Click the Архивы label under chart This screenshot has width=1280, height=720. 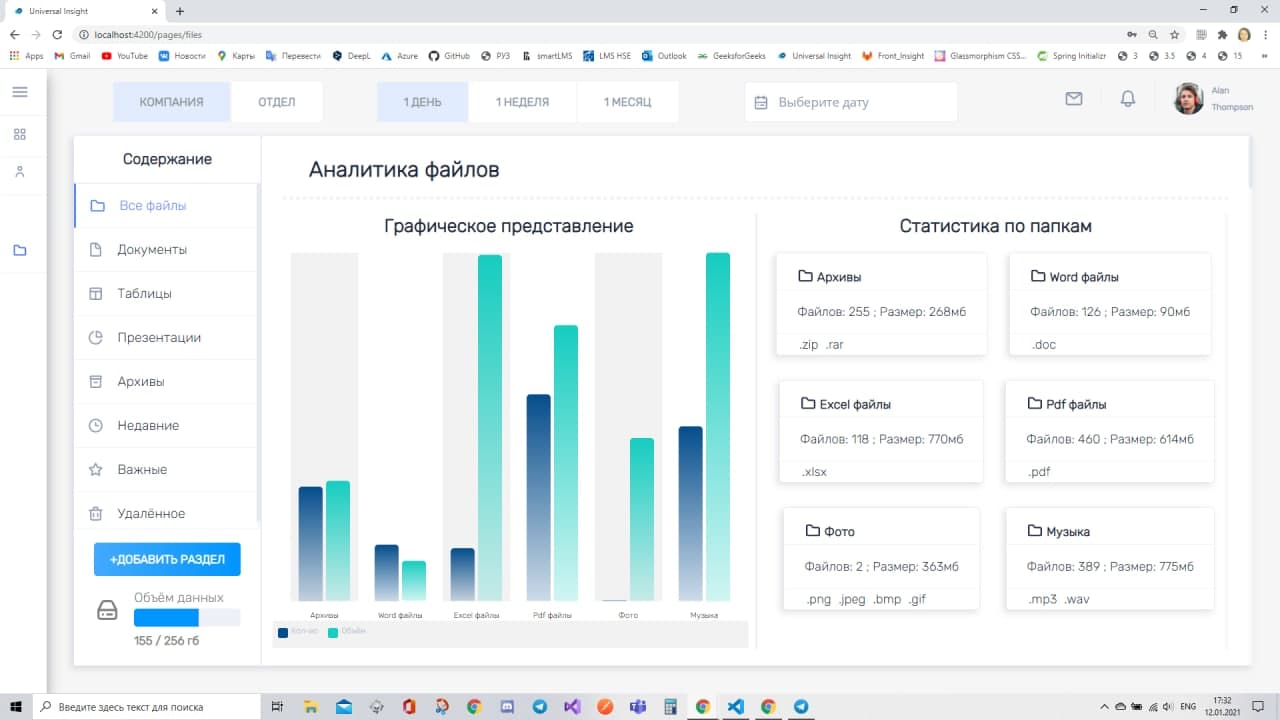click(324, 615)
